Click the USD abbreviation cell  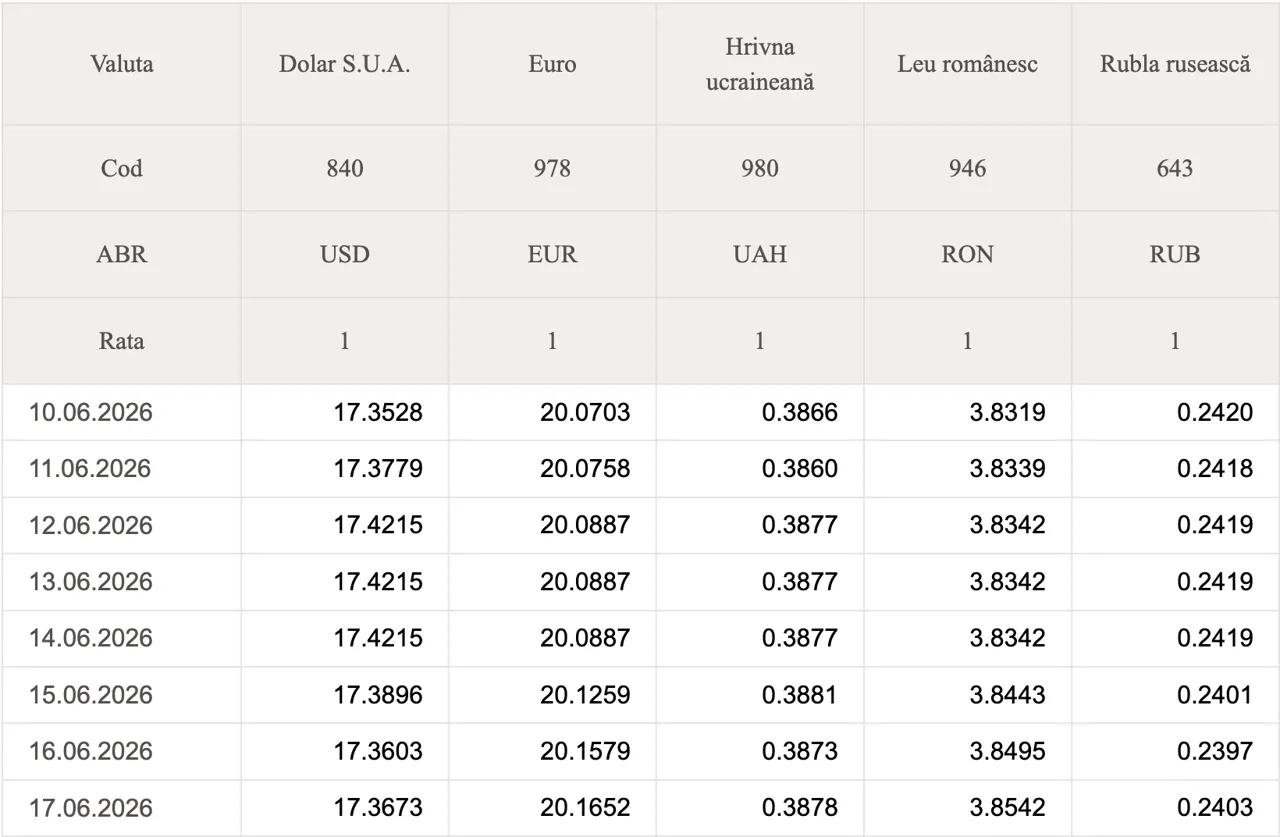[x=344, y=254]
